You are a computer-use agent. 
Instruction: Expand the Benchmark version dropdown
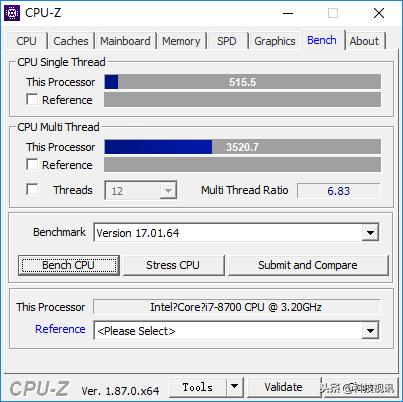370,232
